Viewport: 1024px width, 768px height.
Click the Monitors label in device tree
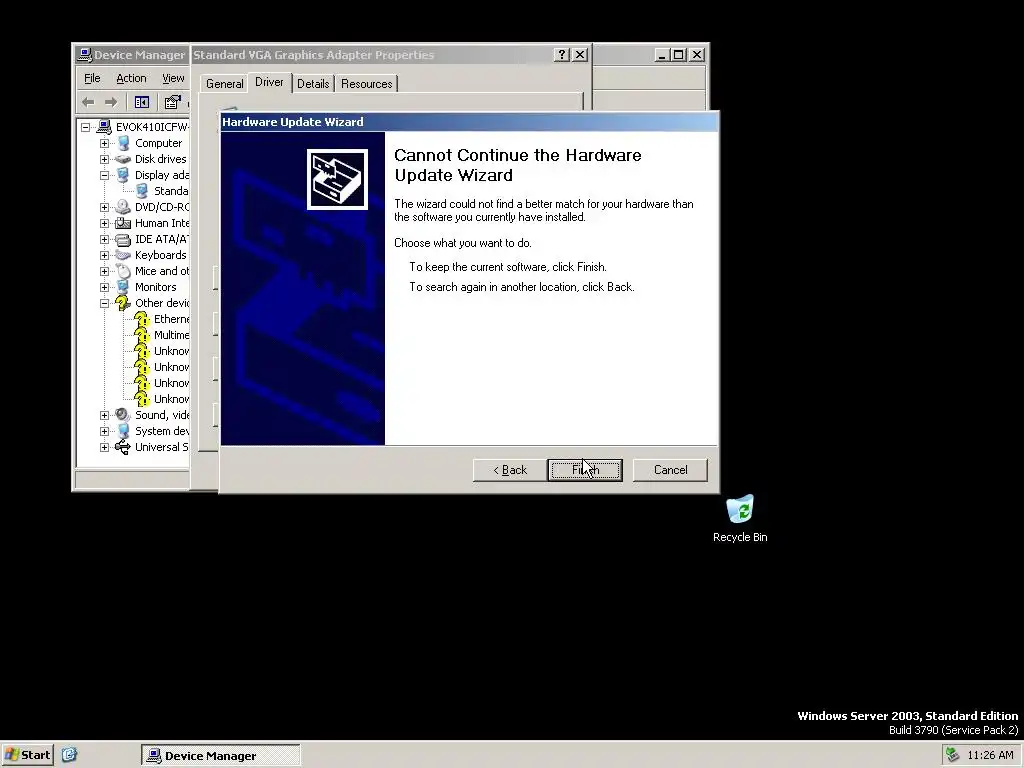click(x=155, y=287)
